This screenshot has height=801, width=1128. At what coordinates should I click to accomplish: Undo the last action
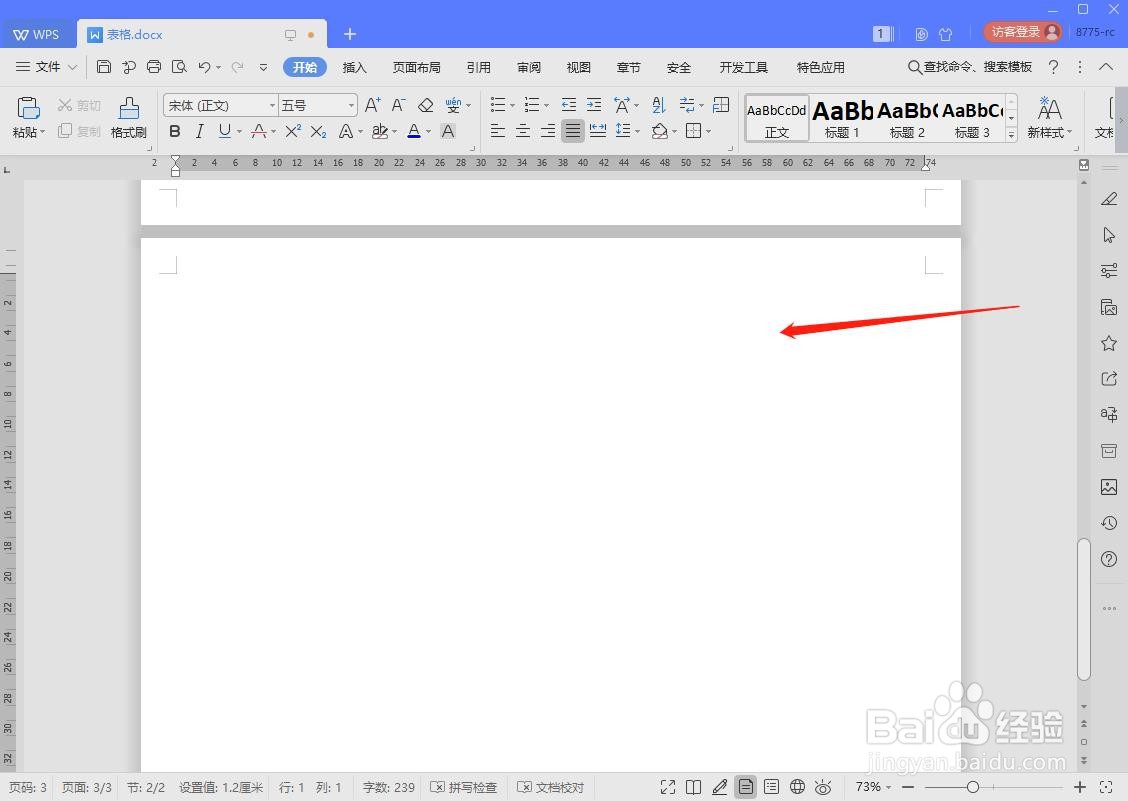pyautogui.click(x=204, y=67)
